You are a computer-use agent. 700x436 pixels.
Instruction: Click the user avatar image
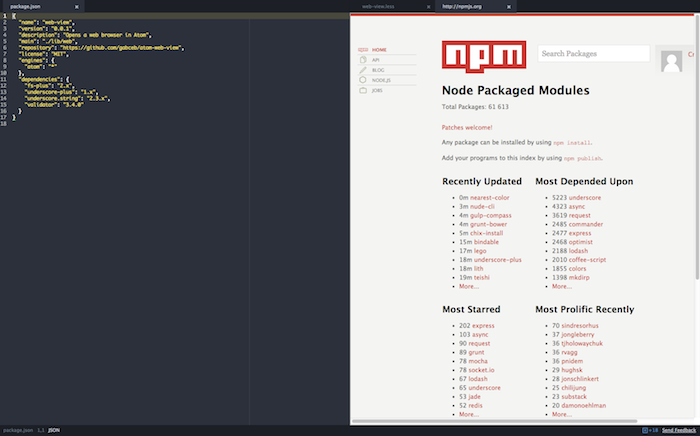click(671, 61)
